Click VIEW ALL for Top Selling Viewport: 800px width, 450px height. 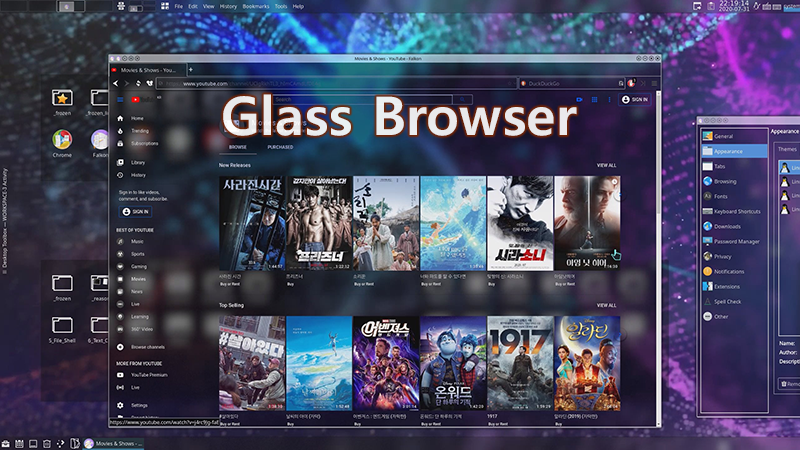click(607, 305)
